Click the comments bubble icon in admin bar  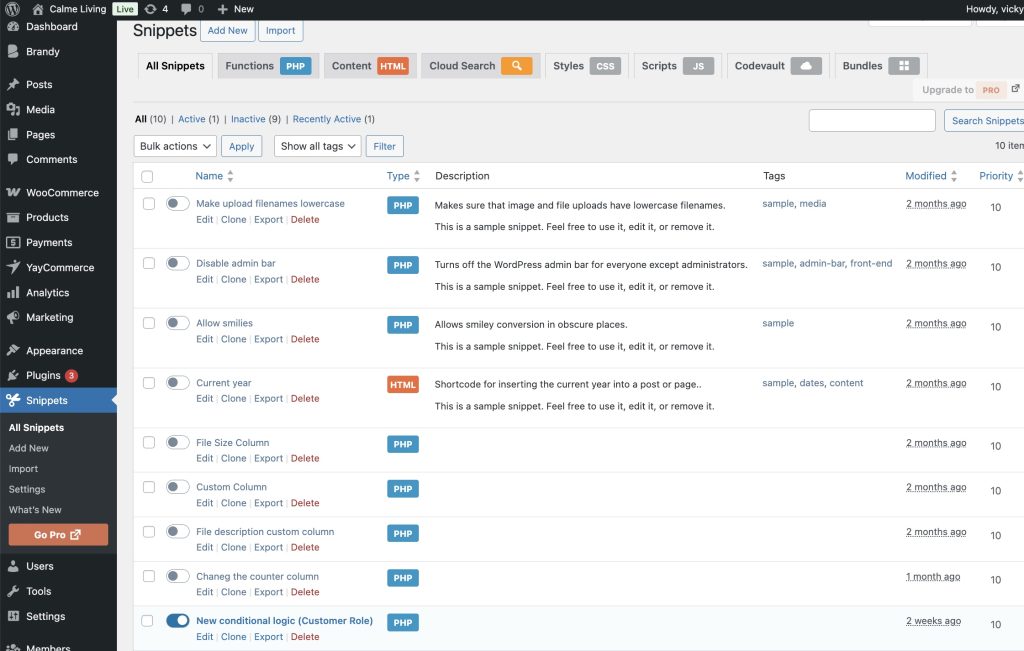pos(186,9)
